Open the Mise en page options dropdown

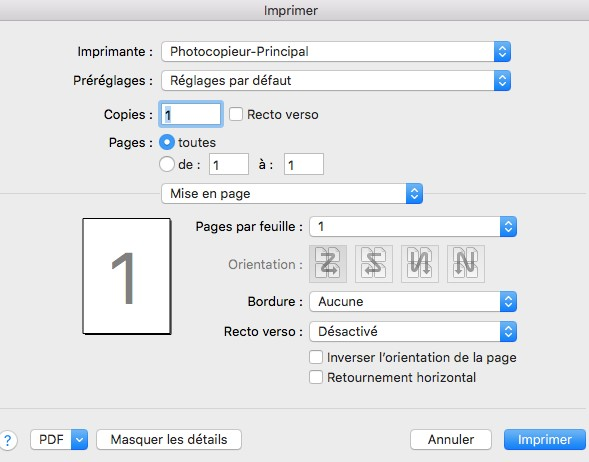pyautogui.click(x=292, y=193)
